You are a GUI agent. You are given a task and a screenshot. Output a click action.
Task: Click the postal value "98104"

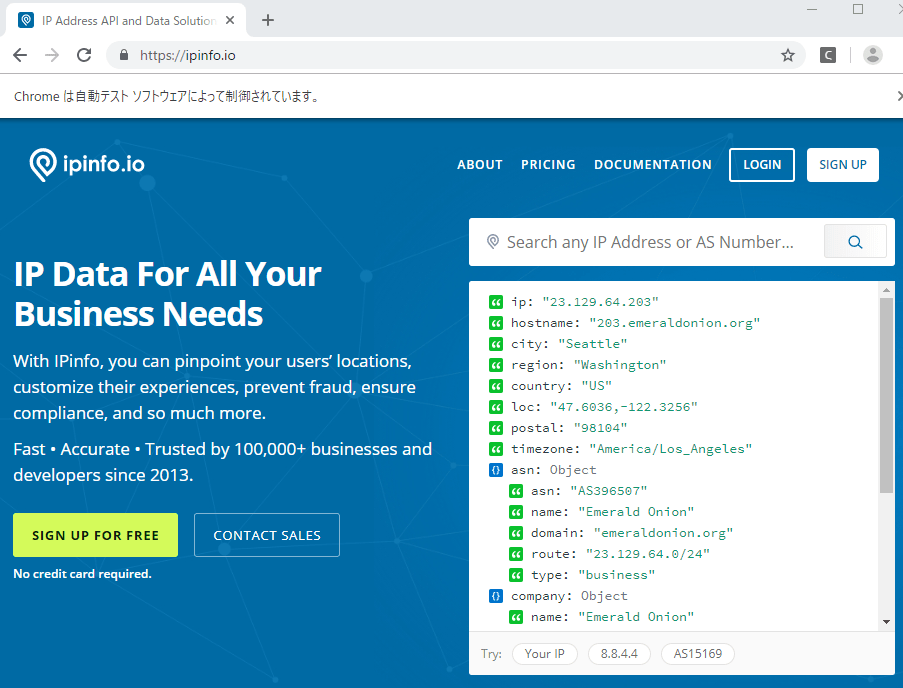[600, 428]
